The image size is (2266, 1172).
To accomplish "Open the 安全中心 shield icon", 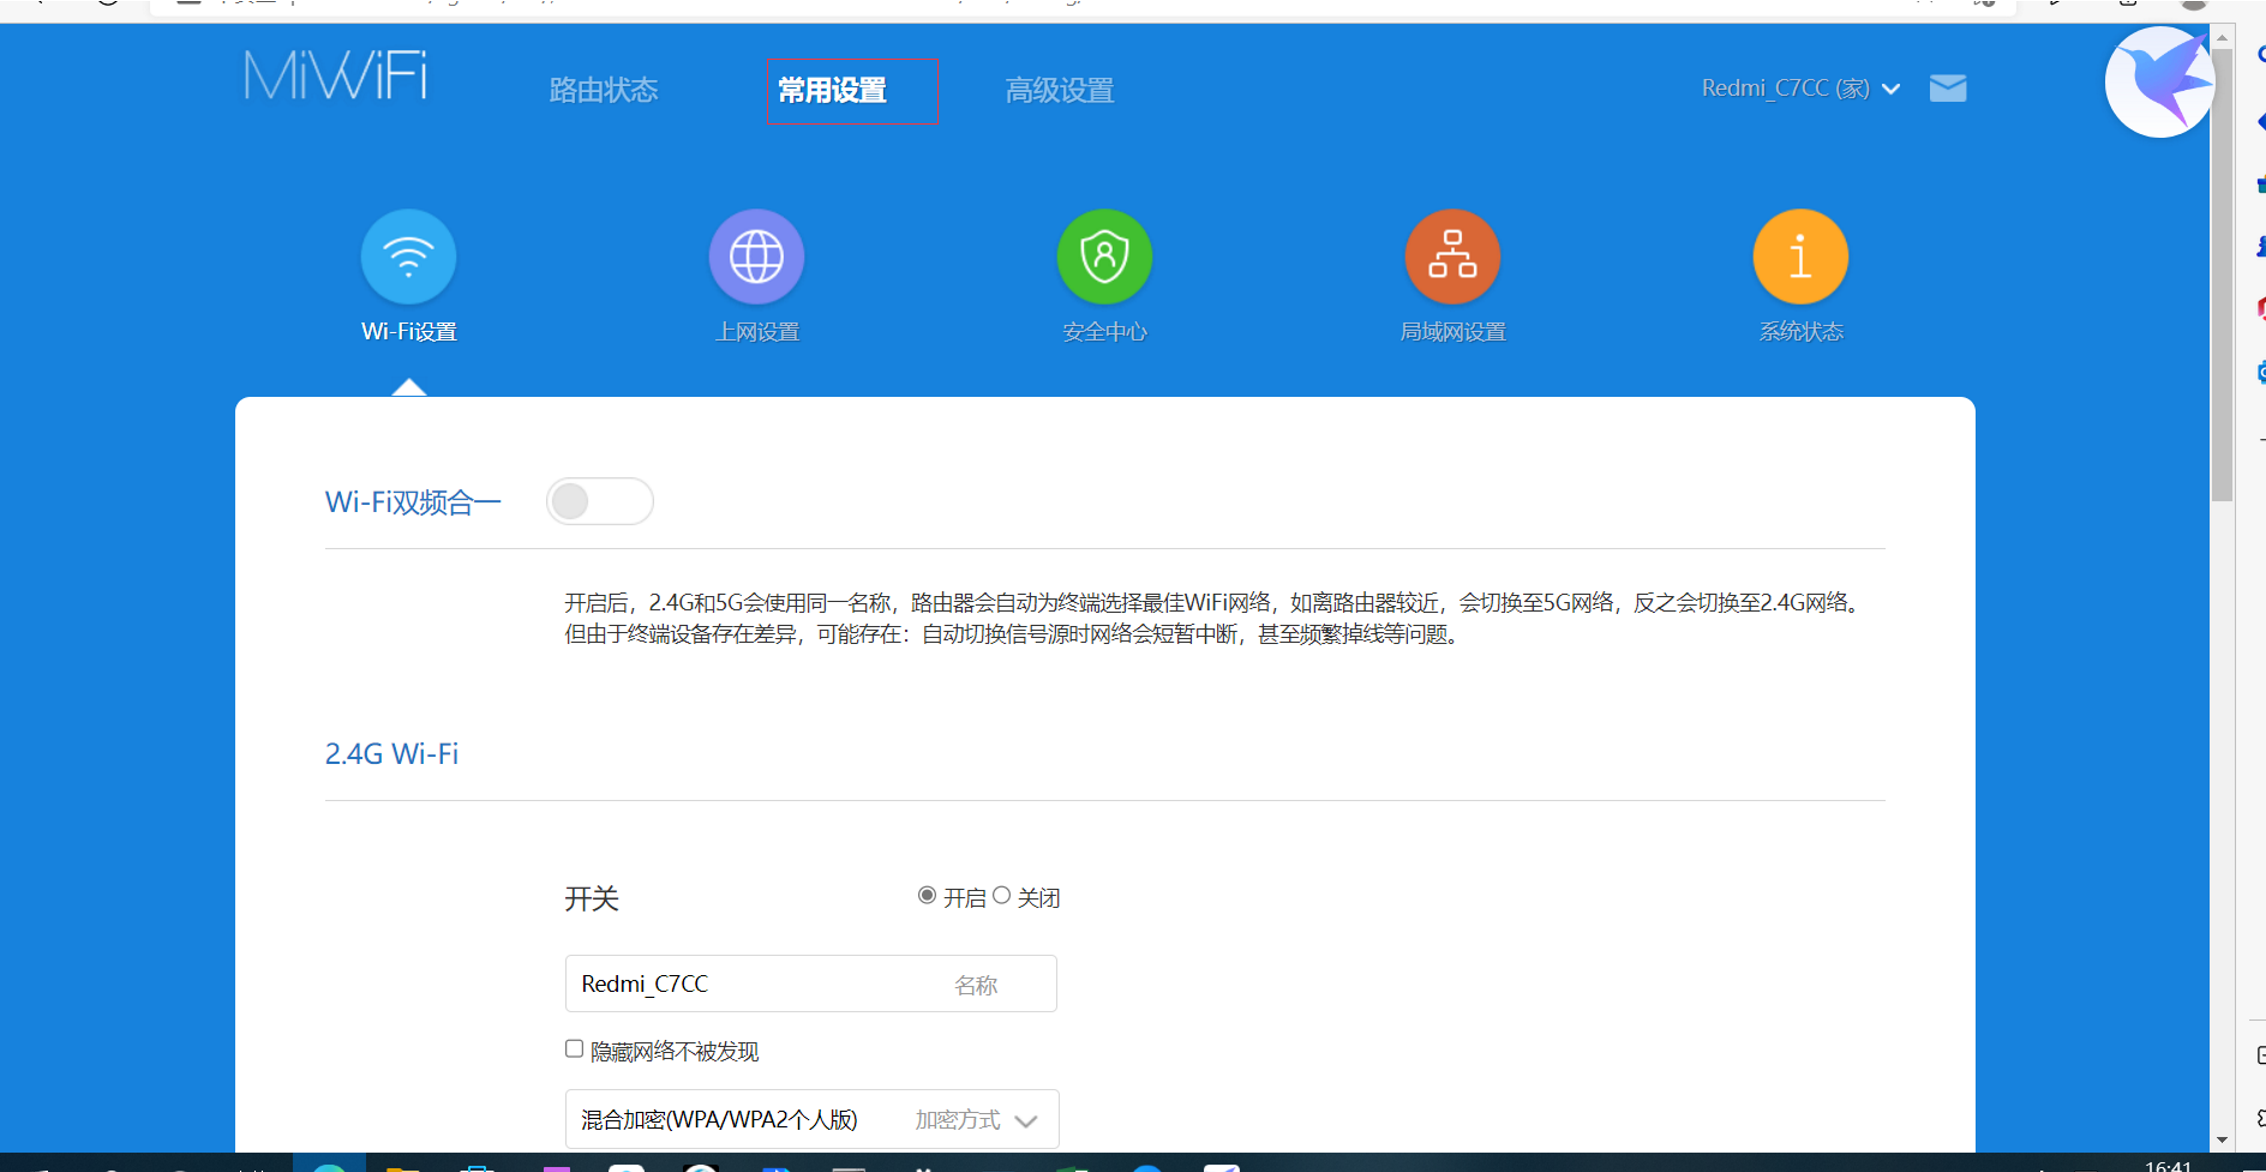I will [1104, 257].
